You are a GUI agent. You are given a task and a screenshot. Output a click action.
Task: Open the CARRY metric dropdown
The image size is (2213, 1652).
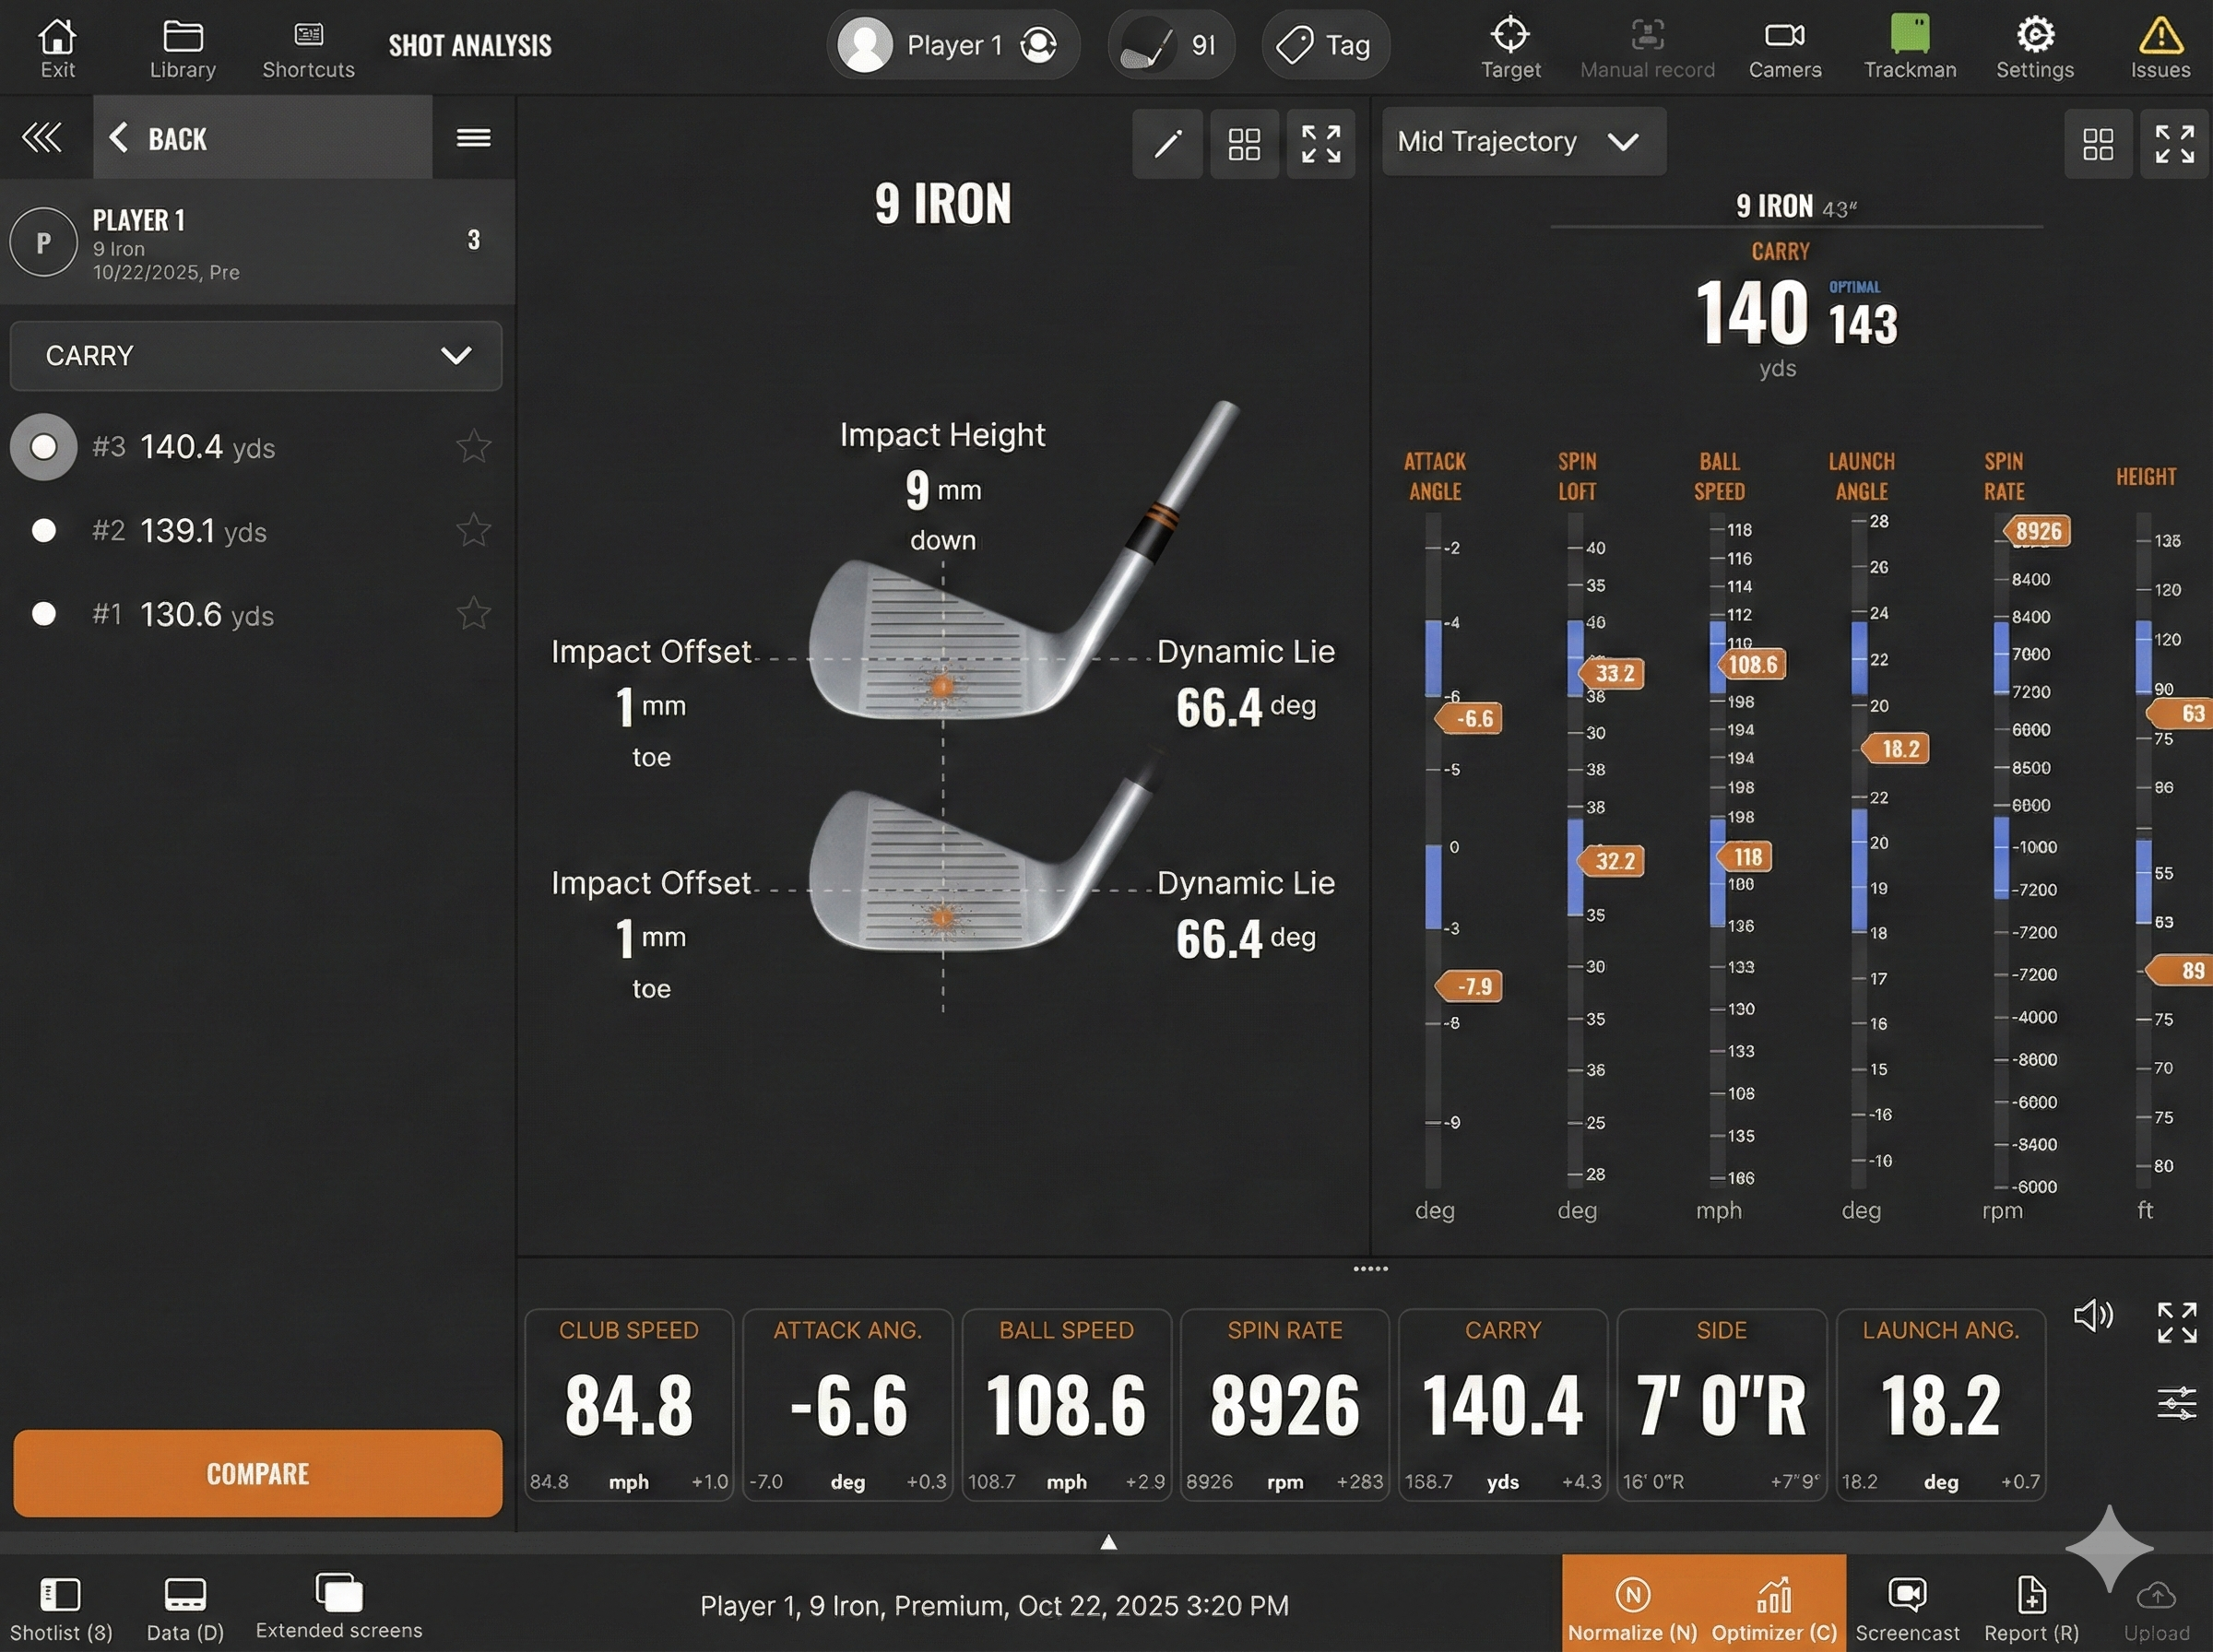[255, 355]
